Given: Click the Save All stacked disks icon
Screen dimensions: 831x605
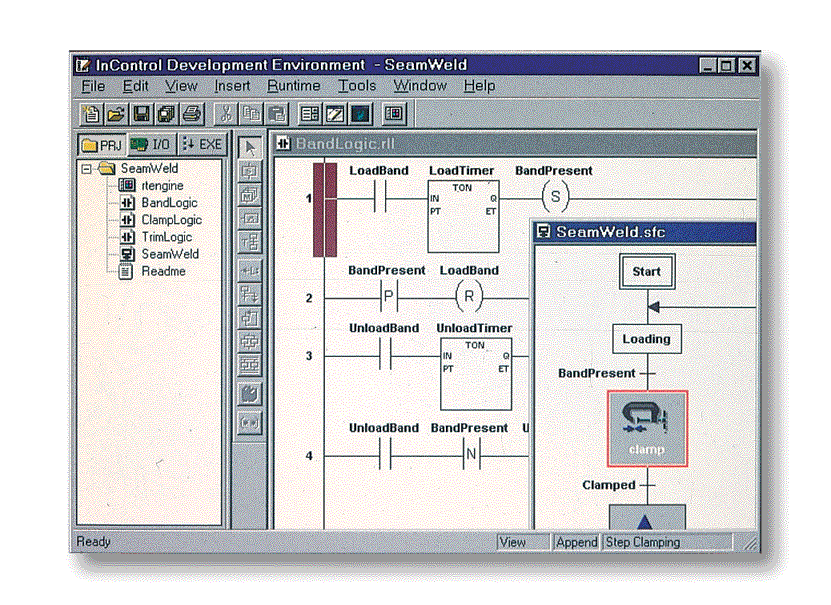Looking at the screenshot, I should 166,113.
